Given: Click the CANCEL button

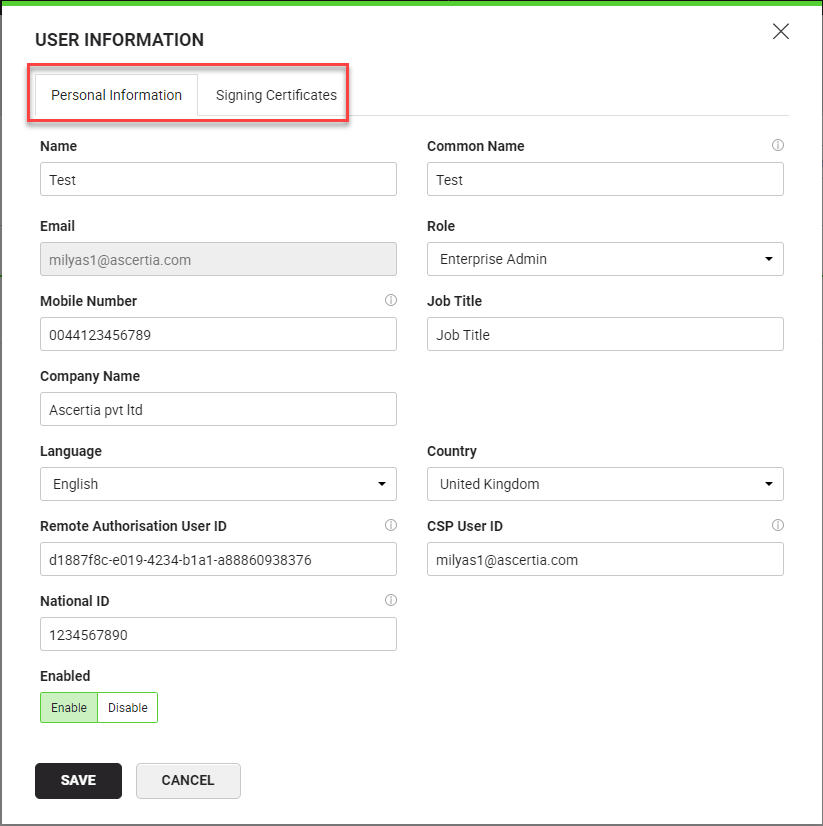Looking at the screenshot, I should (x=188, y=781).
